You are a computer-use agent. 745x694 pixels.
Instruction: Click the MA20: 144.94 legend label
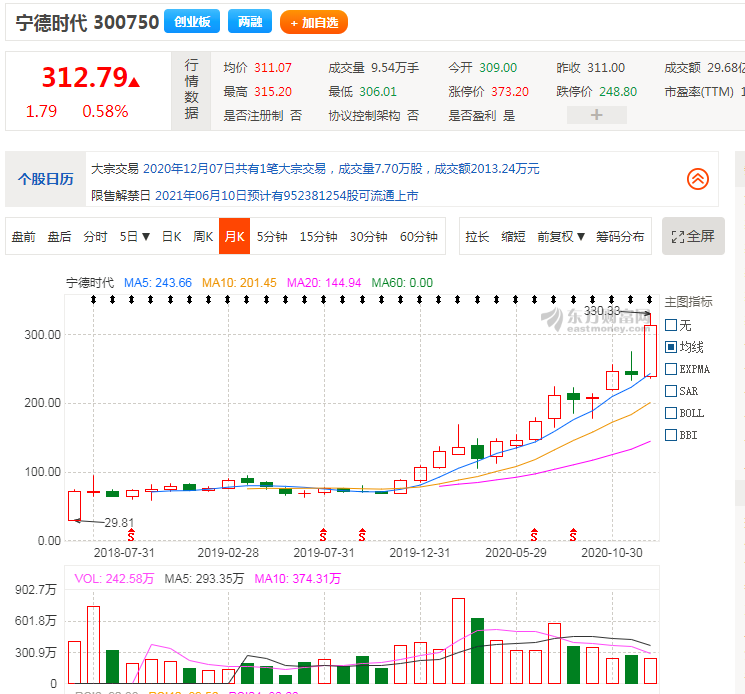tap(324, 283)
